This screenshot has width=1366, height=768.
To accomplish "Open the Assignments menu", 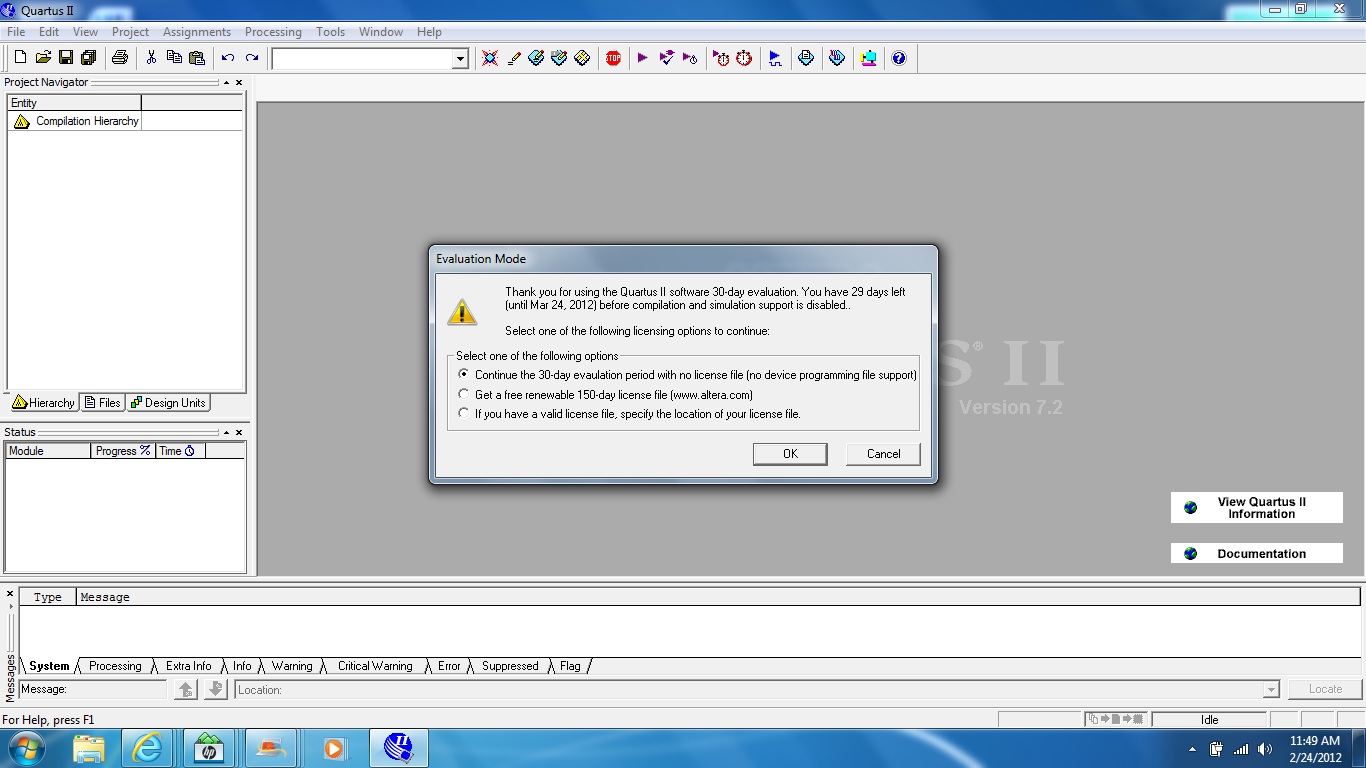I will pos(197,32).
